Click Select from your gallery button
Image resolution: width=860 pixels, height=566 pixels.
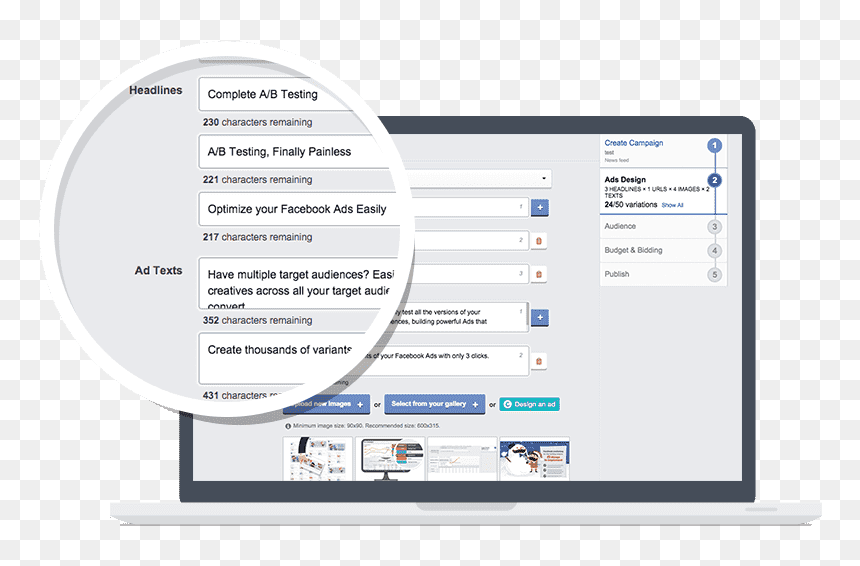coord(434,404)
